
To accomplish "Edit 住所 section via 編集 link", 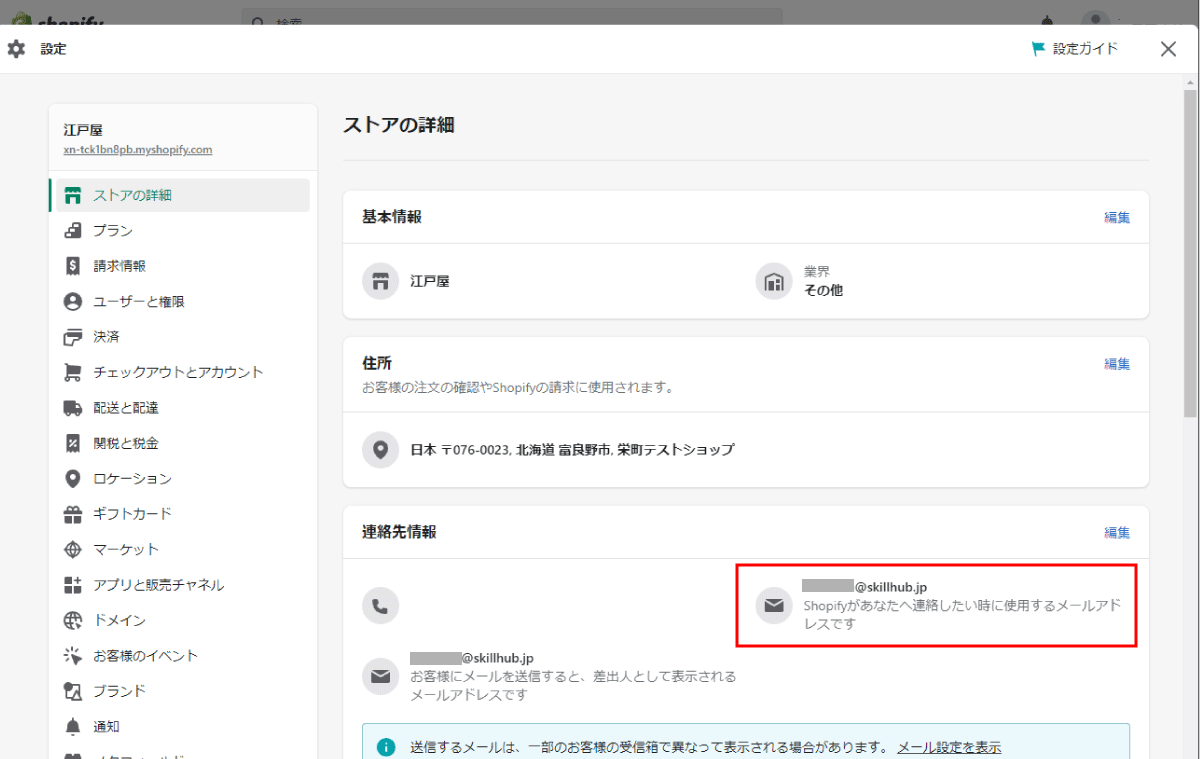I will 1117,364.
